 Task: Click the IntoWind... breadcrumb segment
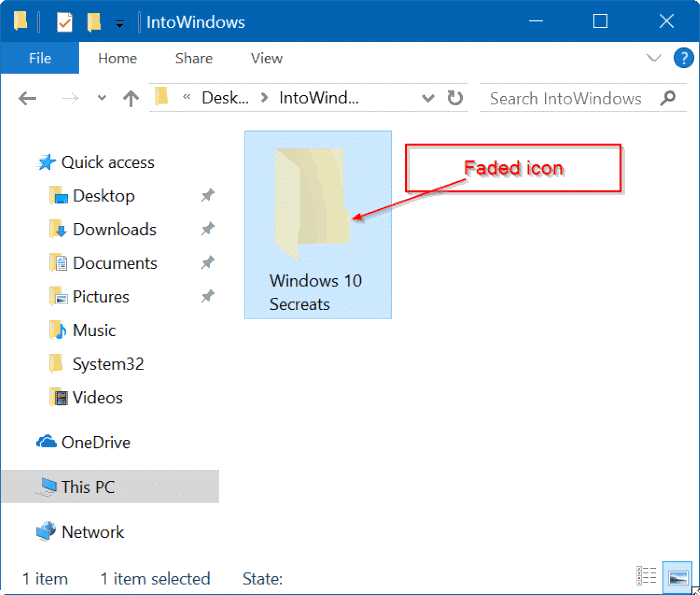point(319,97)
